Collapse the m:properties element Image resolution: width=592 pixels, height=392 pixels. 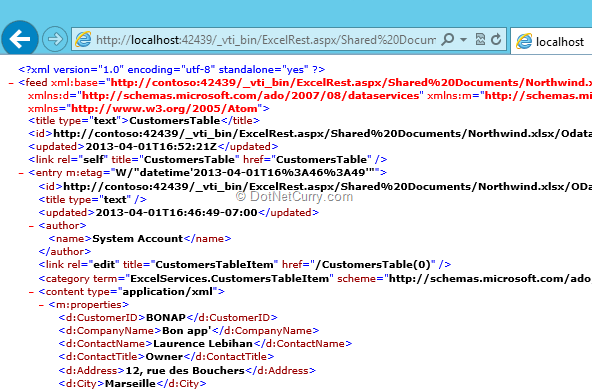[42, 305]
